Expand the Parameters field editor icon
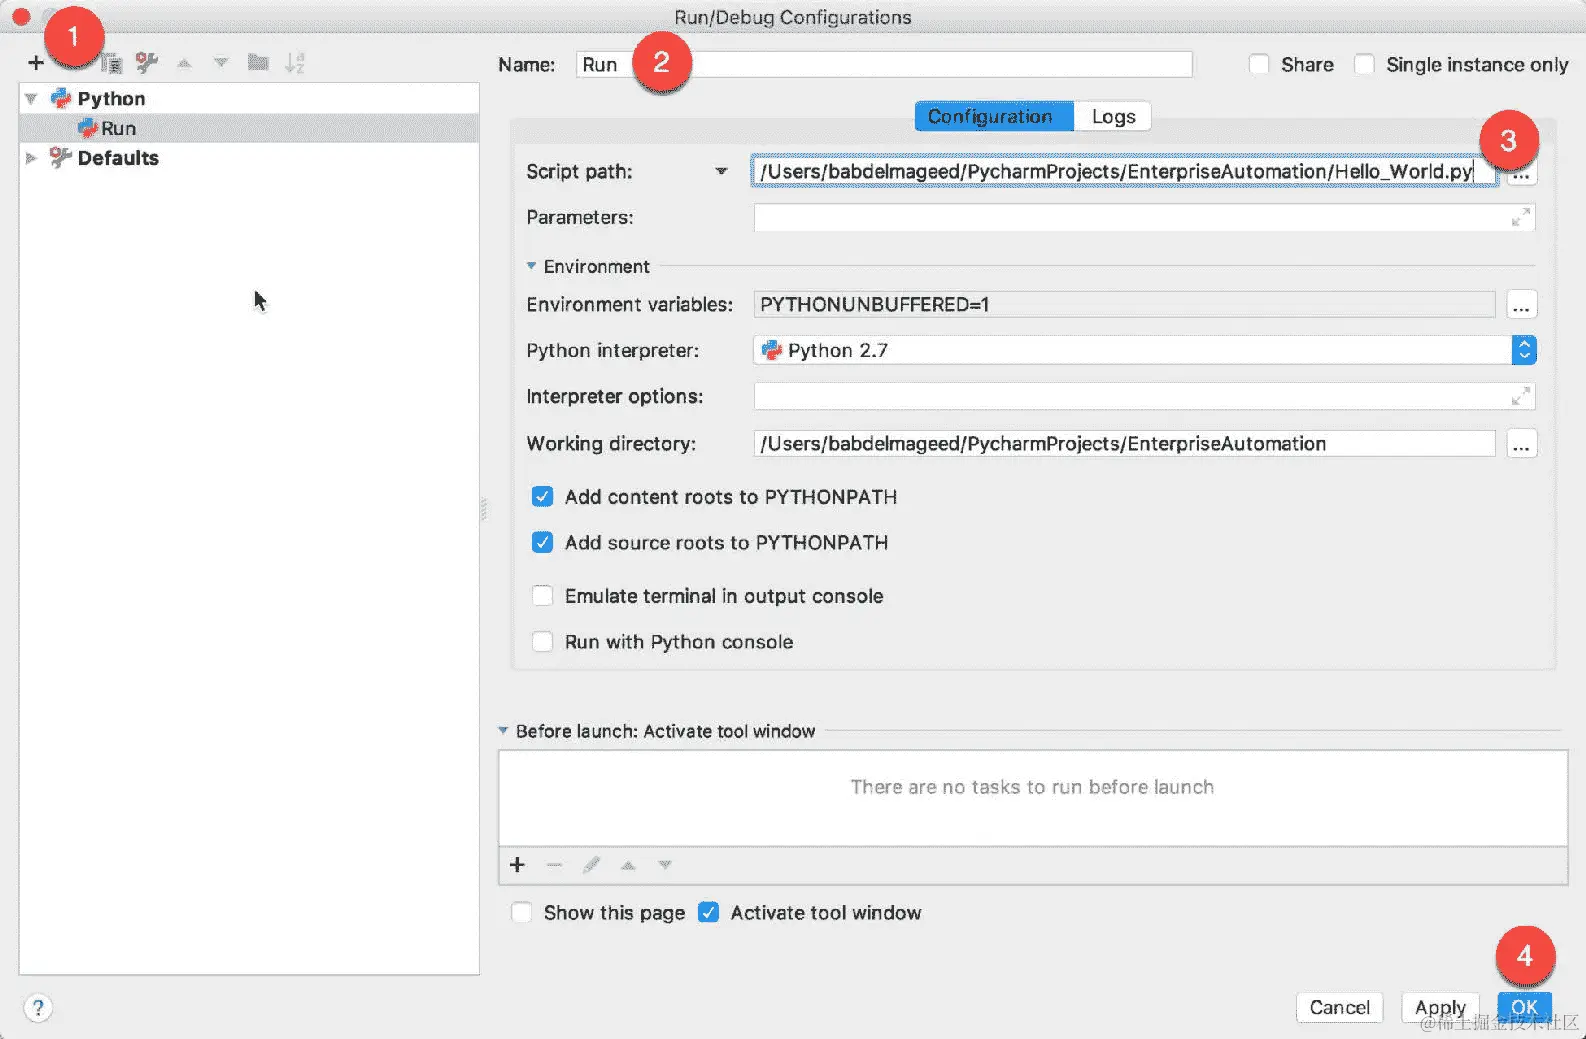This screenshot has height=1039, width=1586. pos(1521,217)
